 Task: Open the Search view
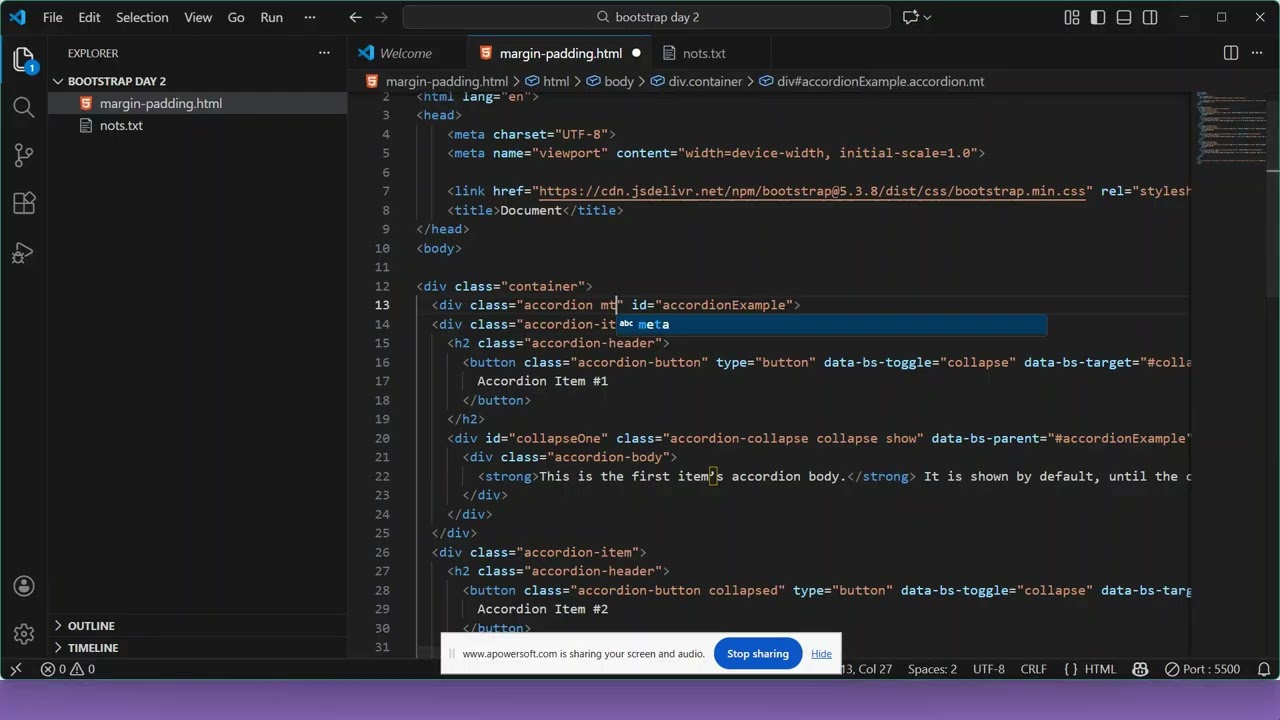tap(24, 107)
